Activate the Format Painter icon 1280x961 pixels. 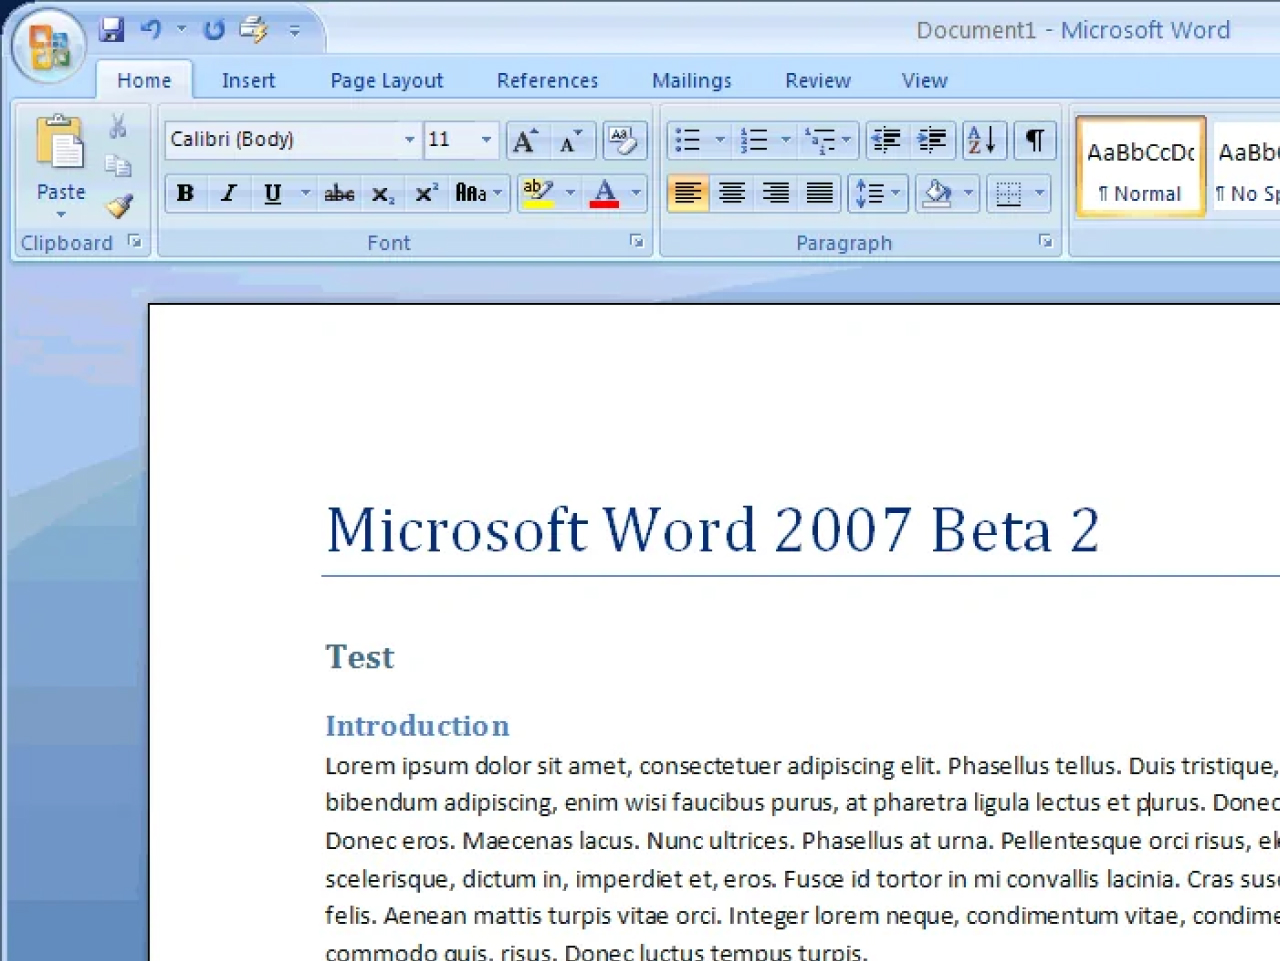click(x=119, y=207)
